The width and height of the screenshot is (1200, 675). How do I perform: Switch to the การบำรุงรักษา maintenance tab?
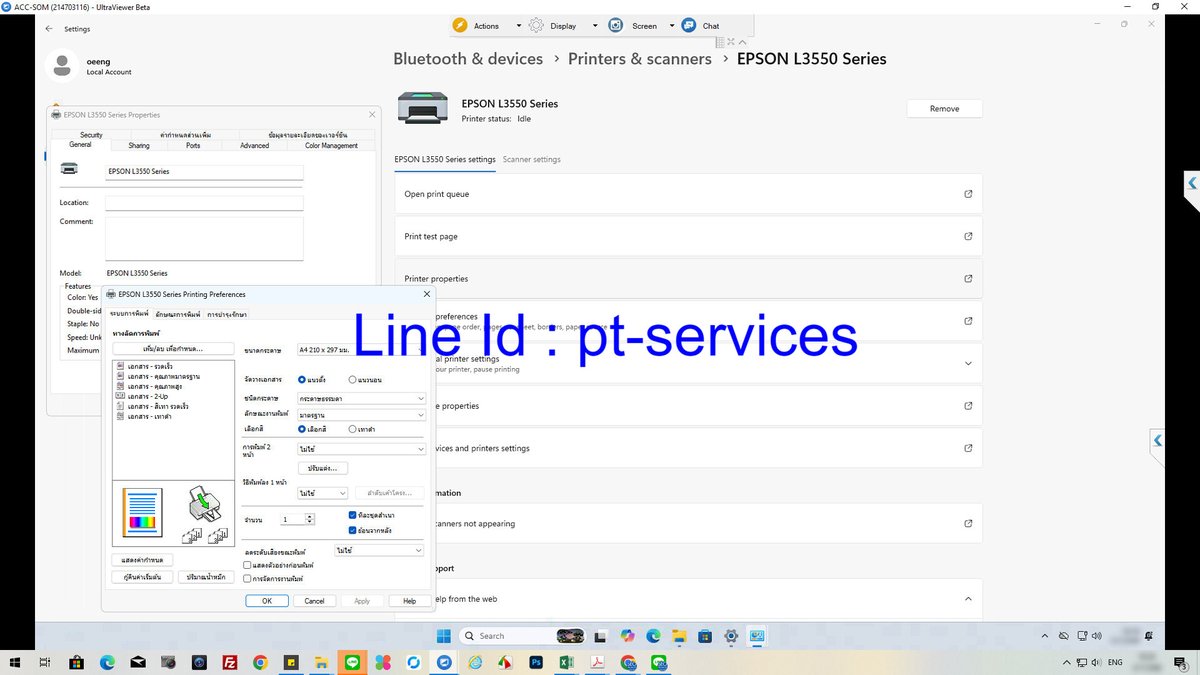pyautogui.click(x=227, y=314)
